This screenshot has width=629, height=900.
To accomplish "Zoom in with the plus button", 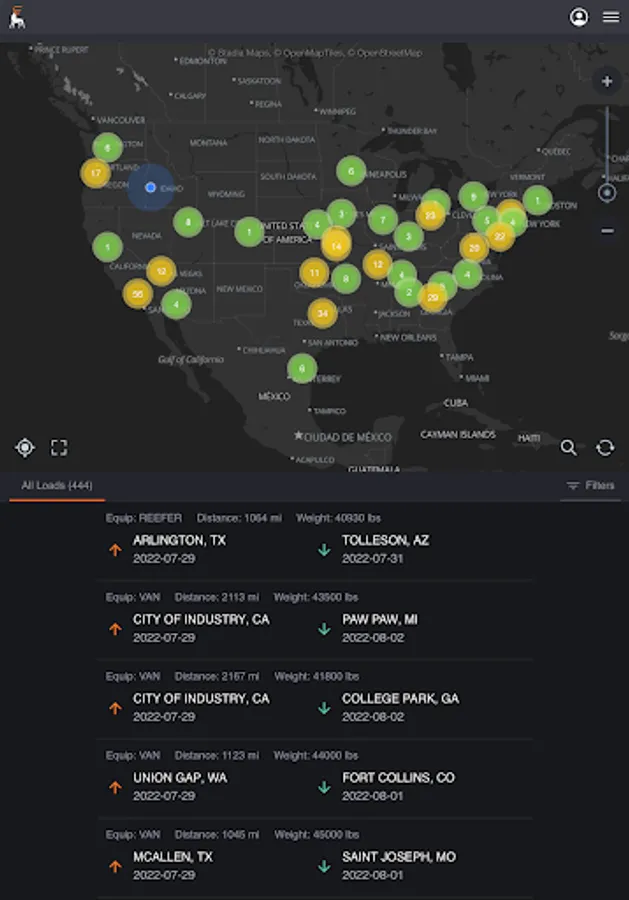I will point(607,82).
